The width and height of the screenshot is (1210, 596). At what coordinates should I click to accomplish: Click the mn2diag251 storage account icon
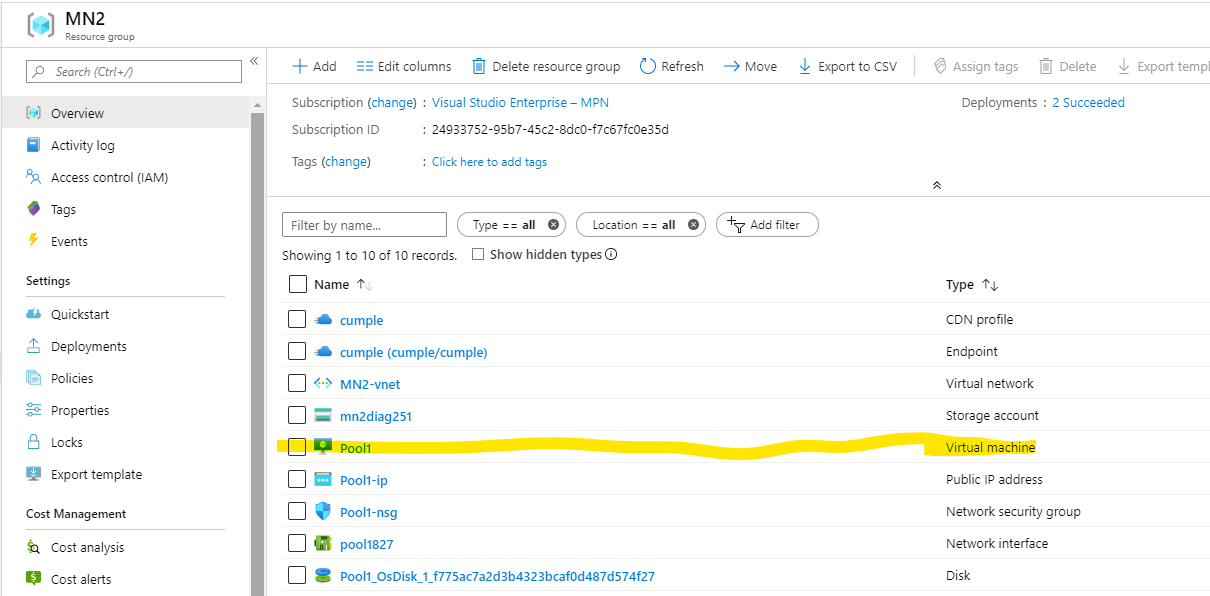click(323, 416)
